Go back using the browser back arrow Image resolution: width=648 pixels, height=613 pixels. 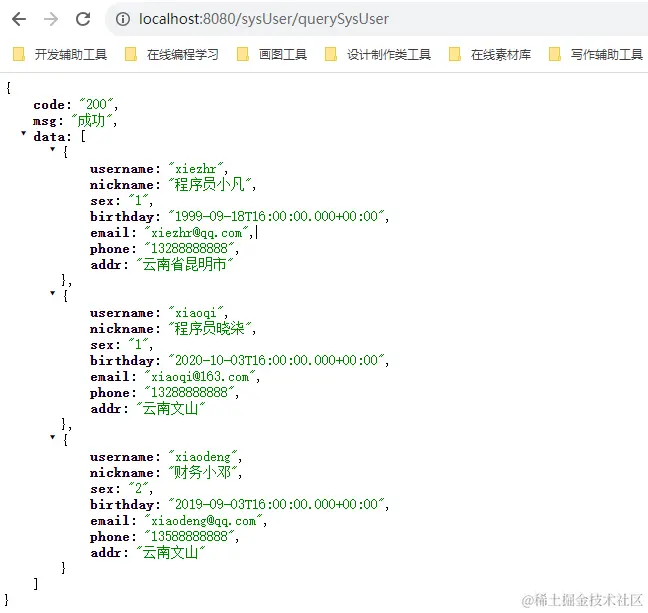tap(19, 19)
